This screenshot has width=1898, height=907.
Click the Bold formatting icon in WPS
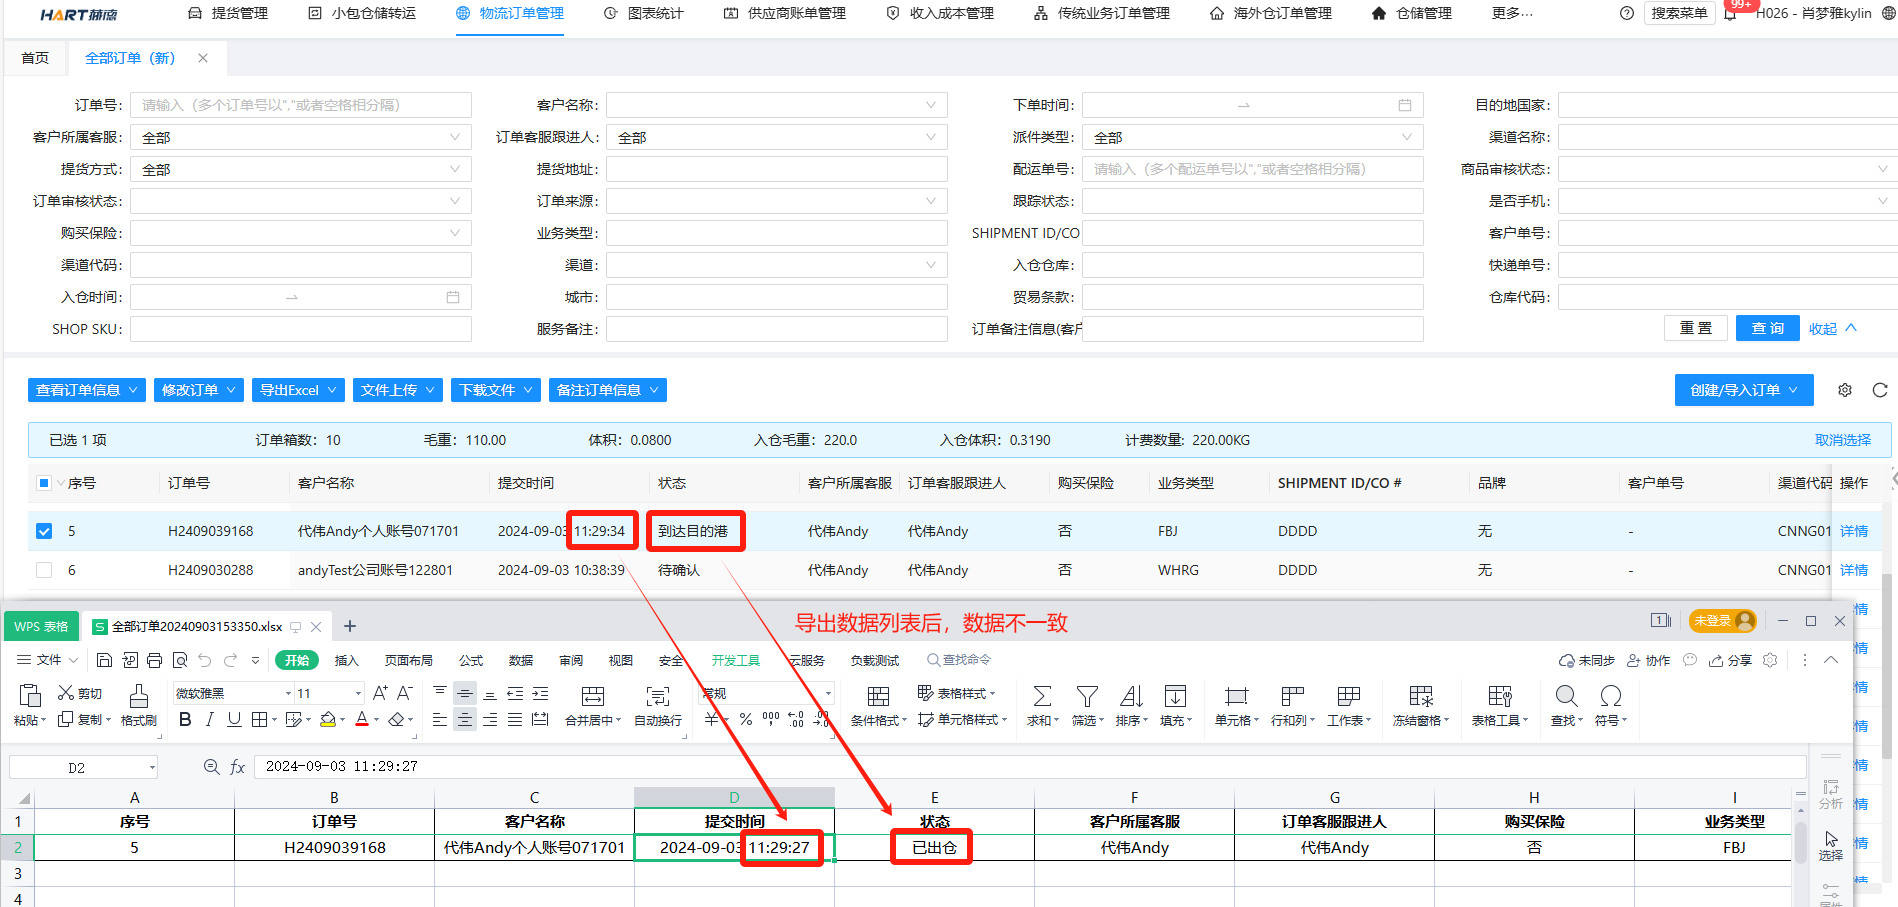pos(185,720)
